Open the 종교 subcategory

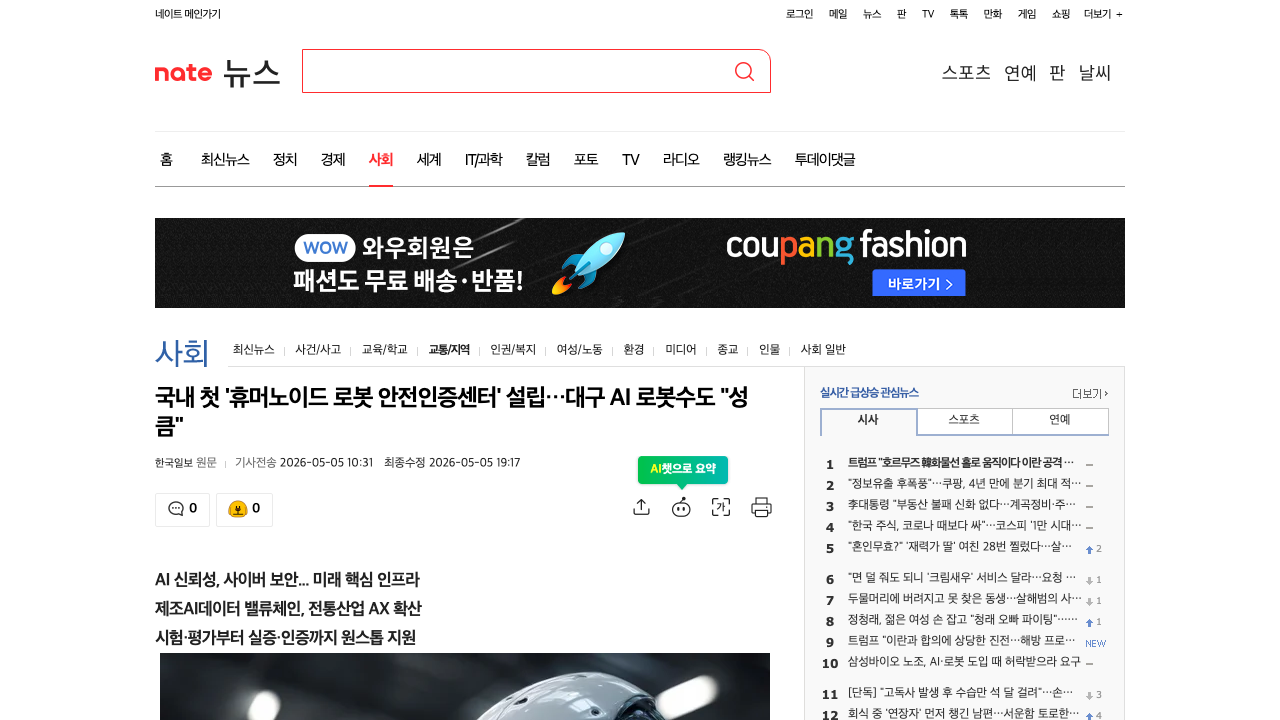(728, 349)
